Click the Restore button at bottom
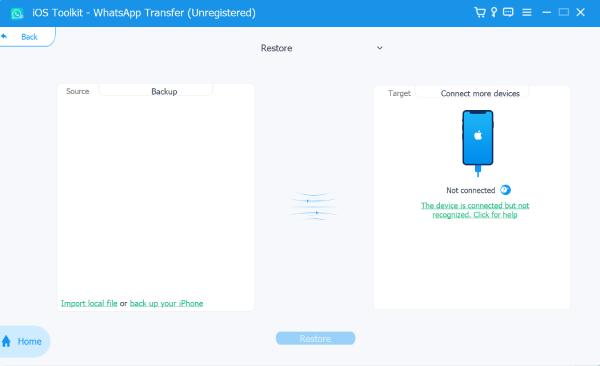The image size is (600, 366). [x=315, y=338]
